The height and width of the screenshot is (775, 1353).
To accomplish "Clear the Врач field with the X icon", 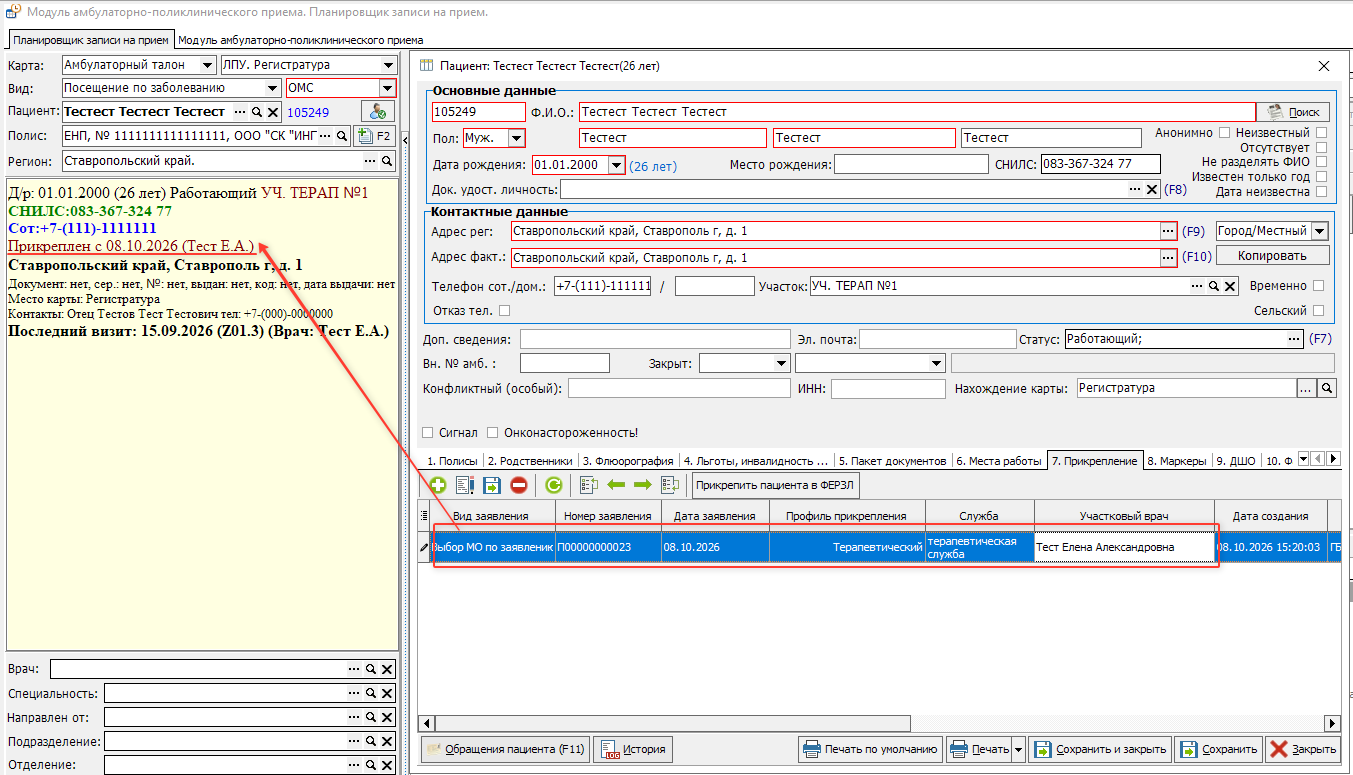I will (387, 669).
